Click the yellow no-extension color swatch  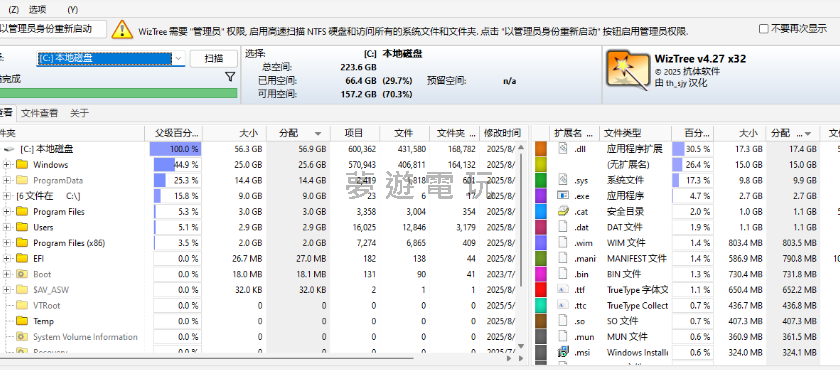click(541, 164)
